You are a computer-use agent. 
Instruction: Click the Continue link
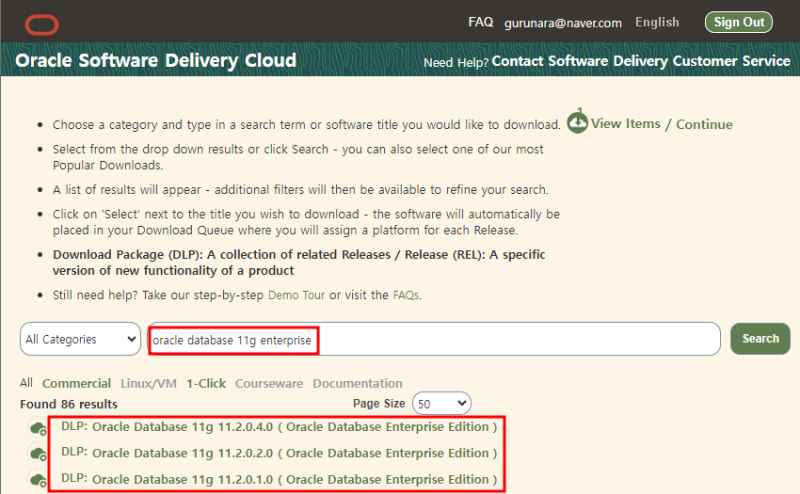point(704,124)
